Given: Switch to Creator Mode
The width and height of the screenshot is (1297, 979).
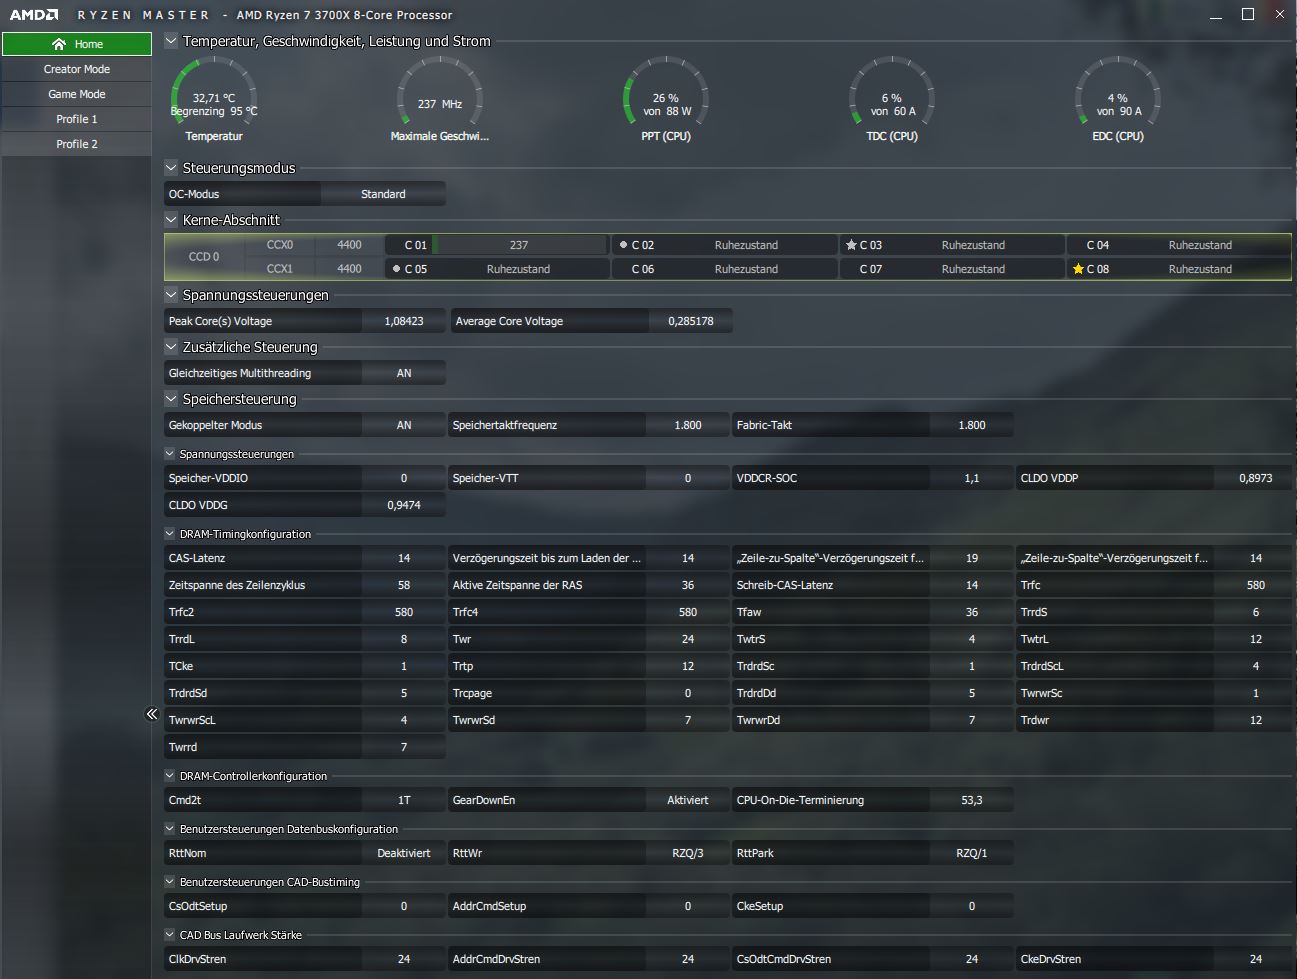Looking at the screenshot, I should pyautogui.click(x=77, y=69).
